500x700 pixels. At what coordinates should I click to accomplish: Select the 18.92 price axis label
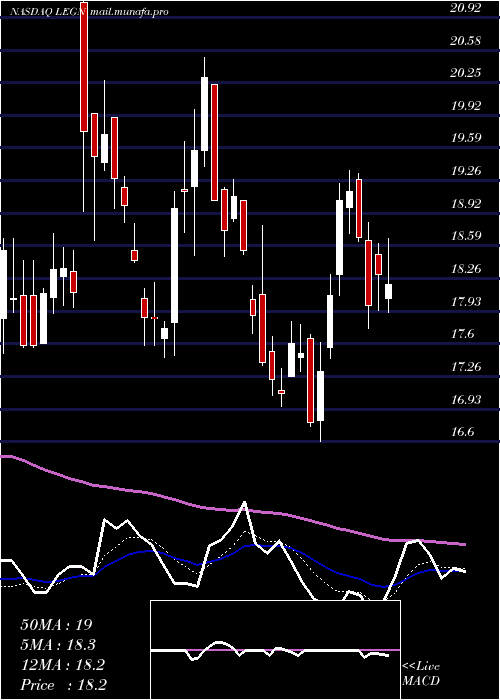(466, 204)
